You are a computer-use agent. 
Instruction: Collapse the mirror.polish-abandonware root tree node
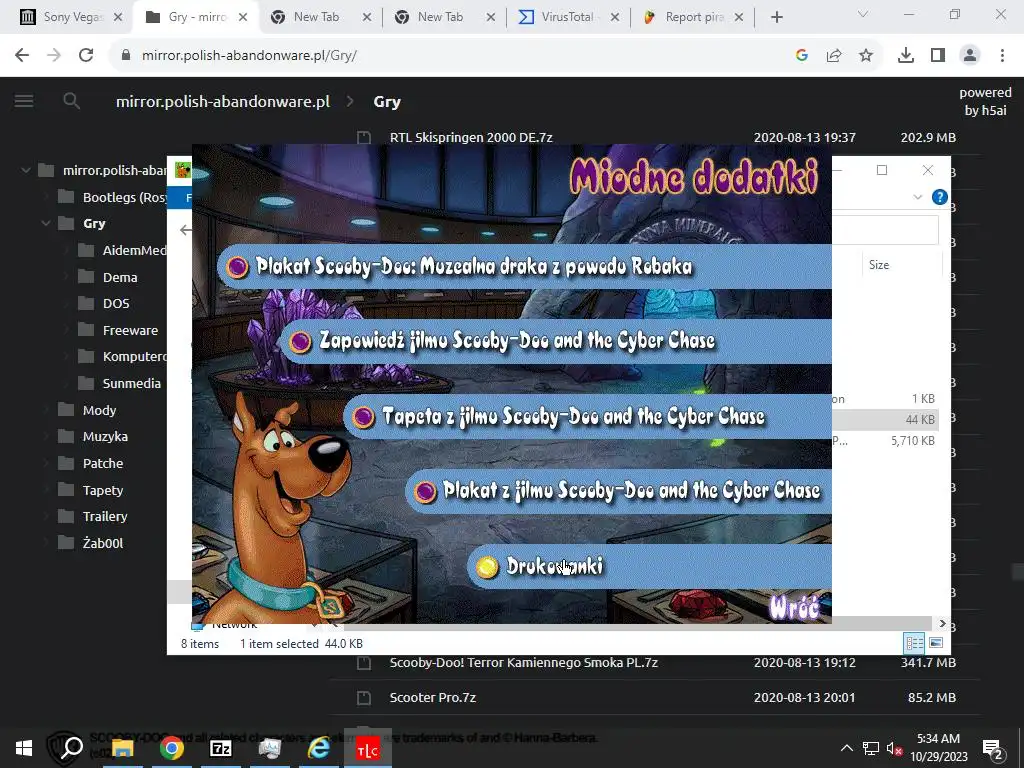coord(25,170)
